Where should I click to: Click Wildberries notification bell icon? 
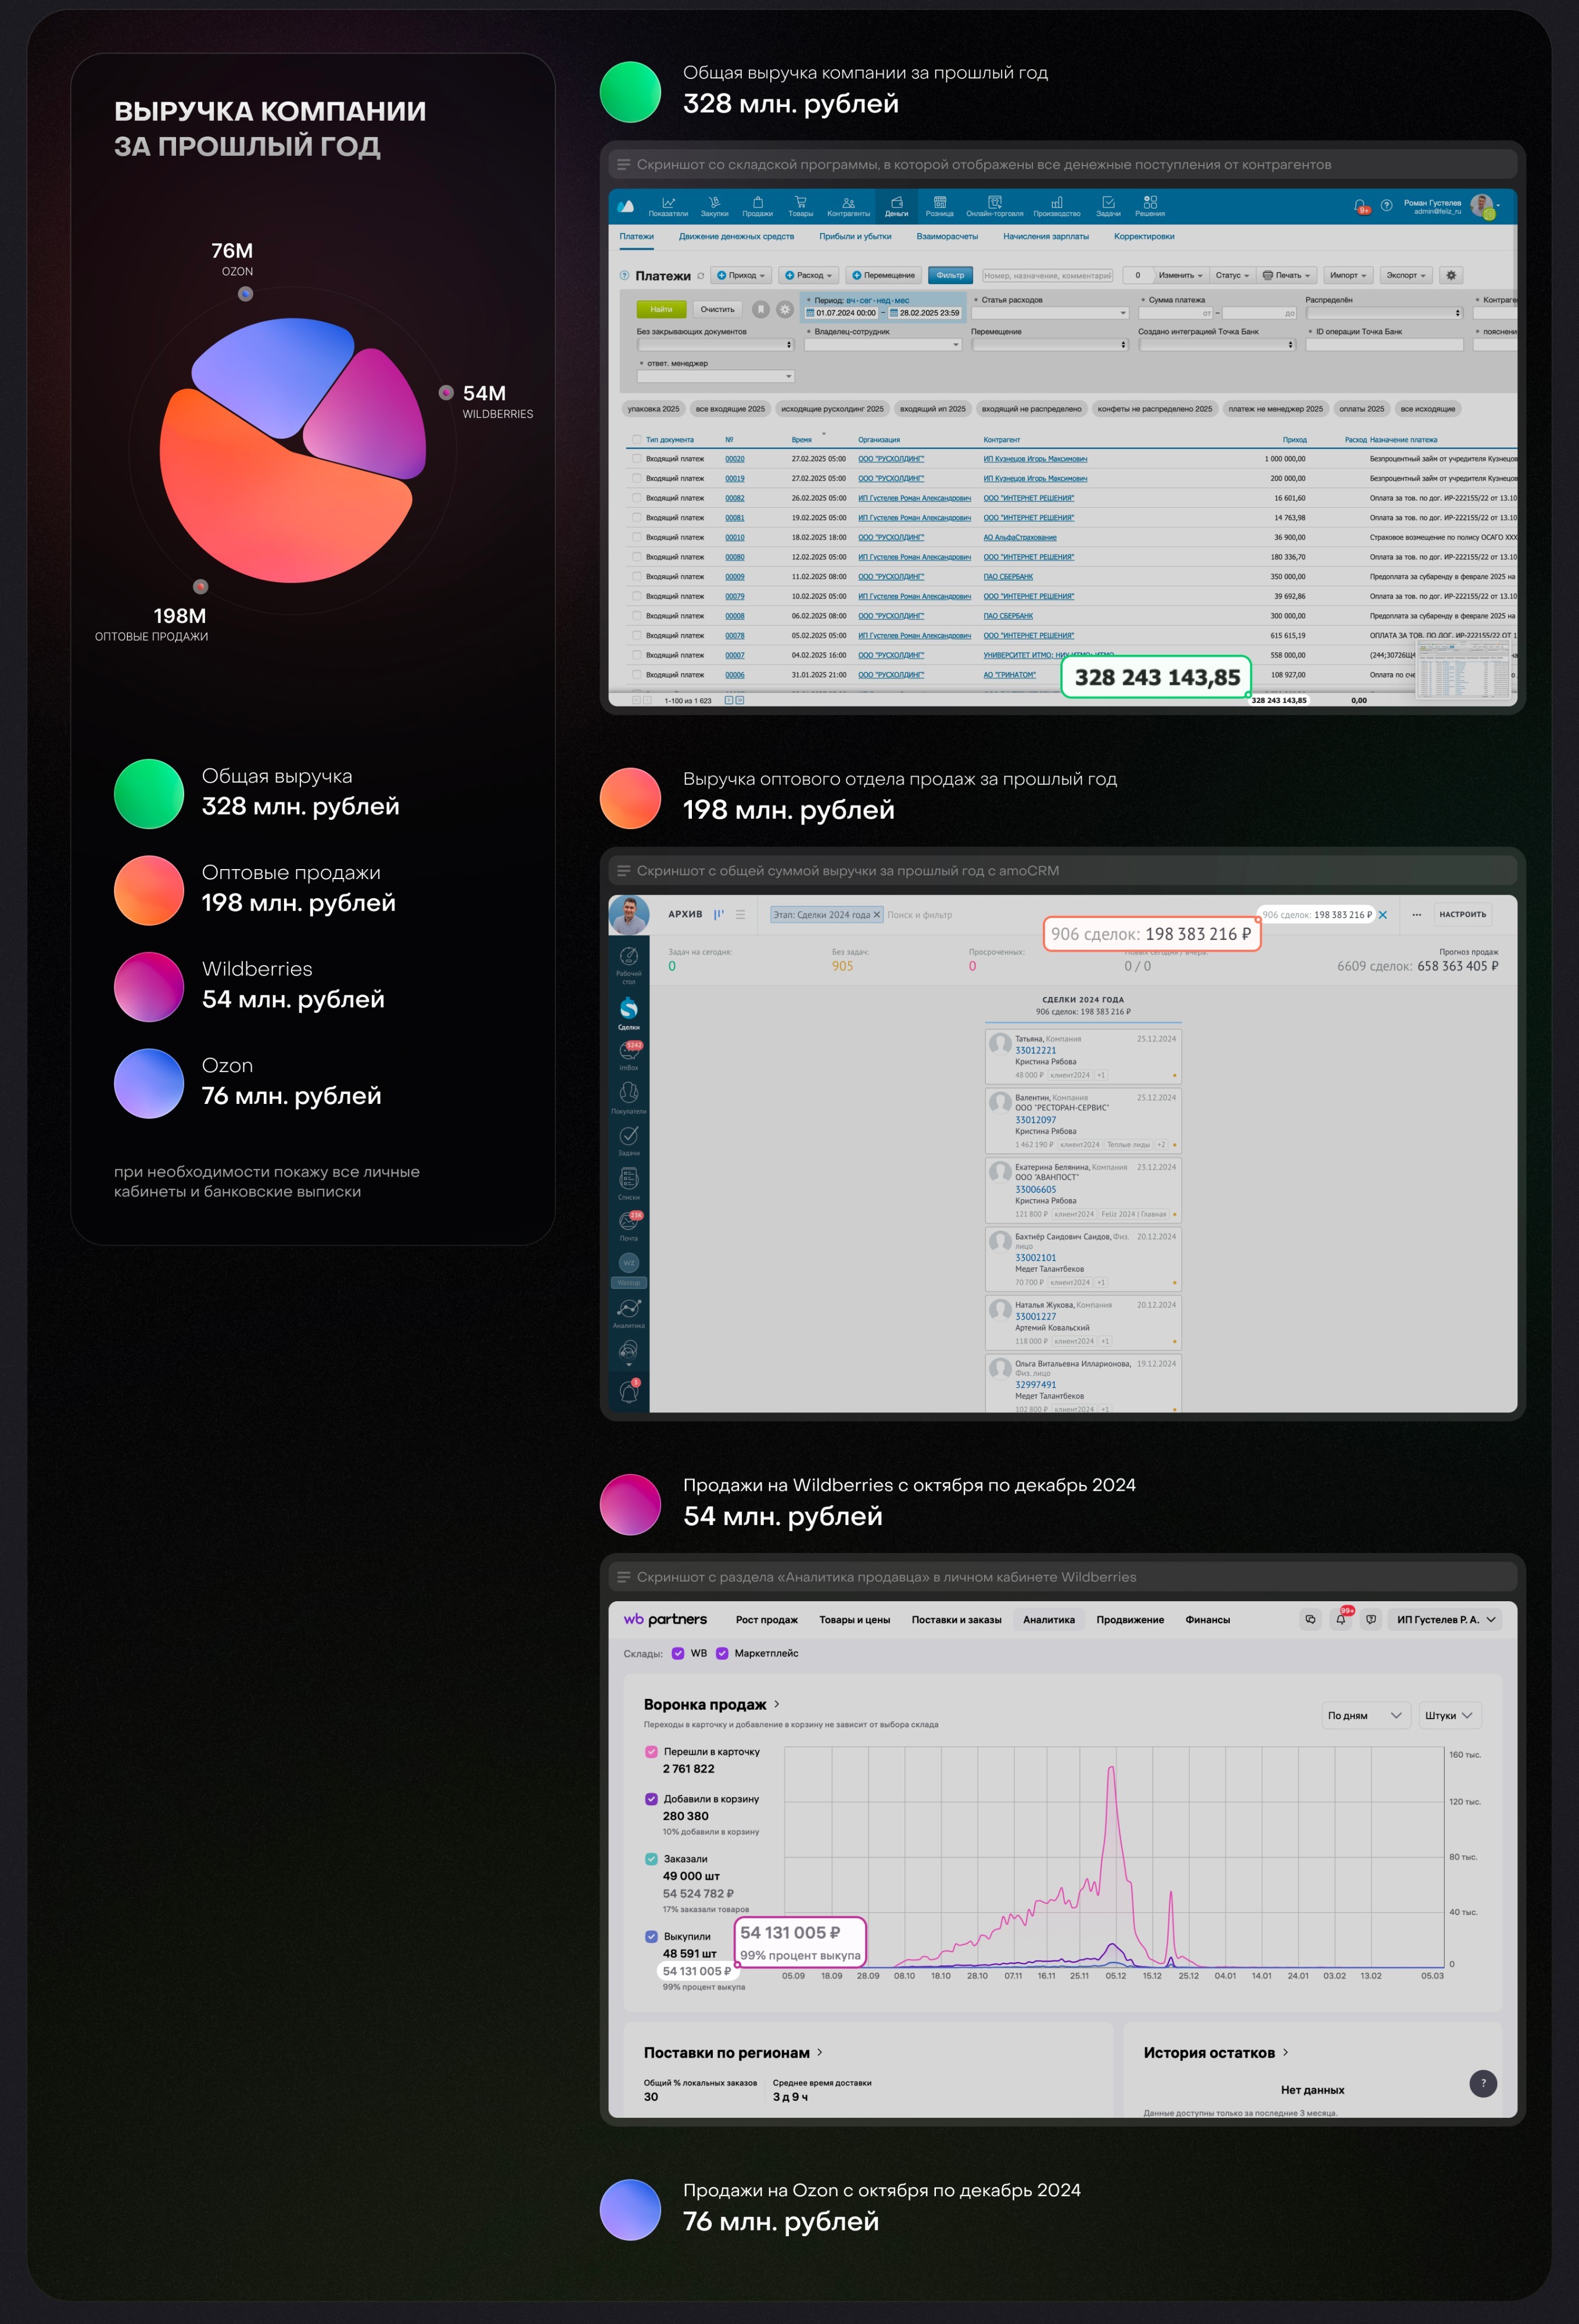1340,1619
